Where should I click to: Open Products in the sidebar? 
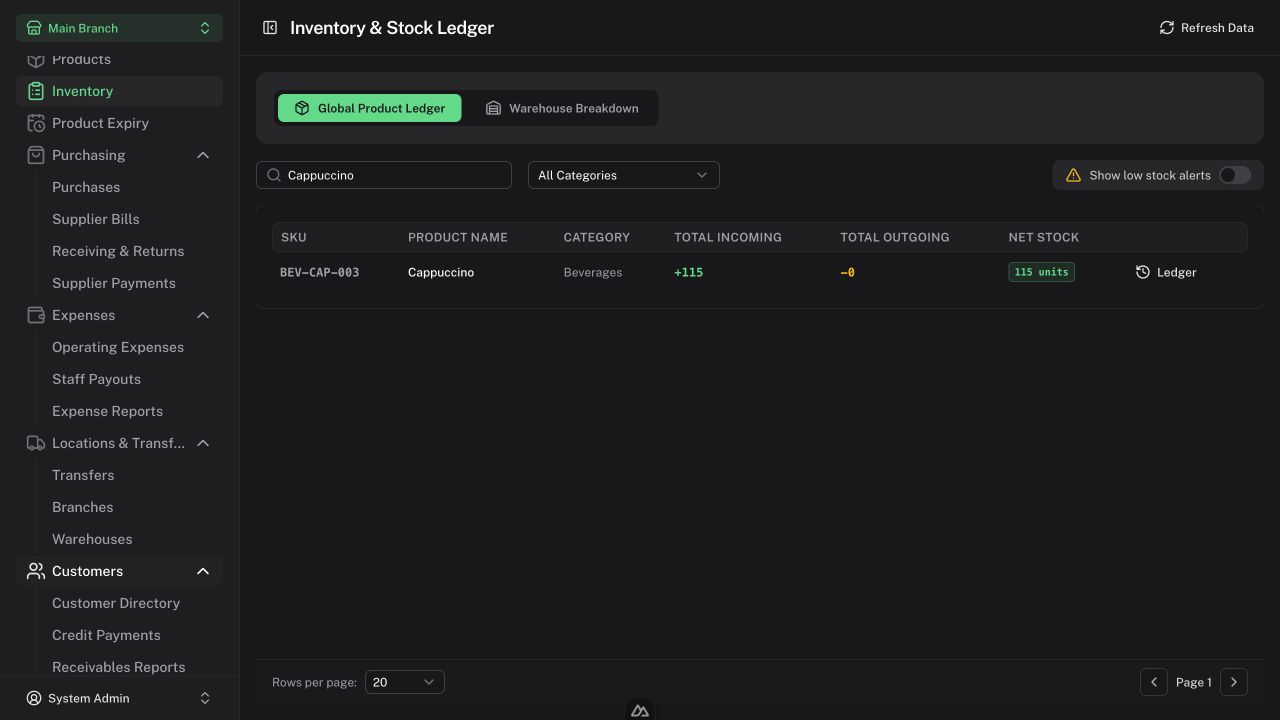pos(119,61)
